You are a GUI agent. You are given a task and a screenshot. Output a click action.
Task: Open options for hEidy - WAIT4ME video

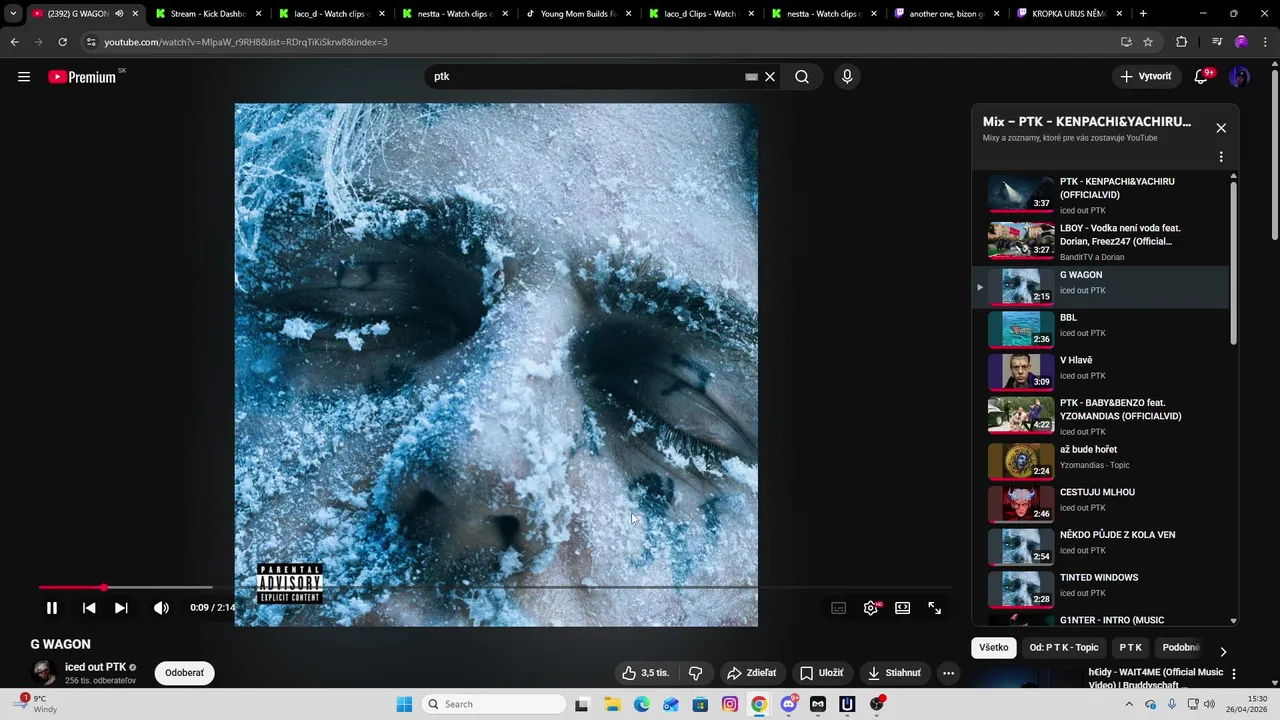[x=1233, y=674]
